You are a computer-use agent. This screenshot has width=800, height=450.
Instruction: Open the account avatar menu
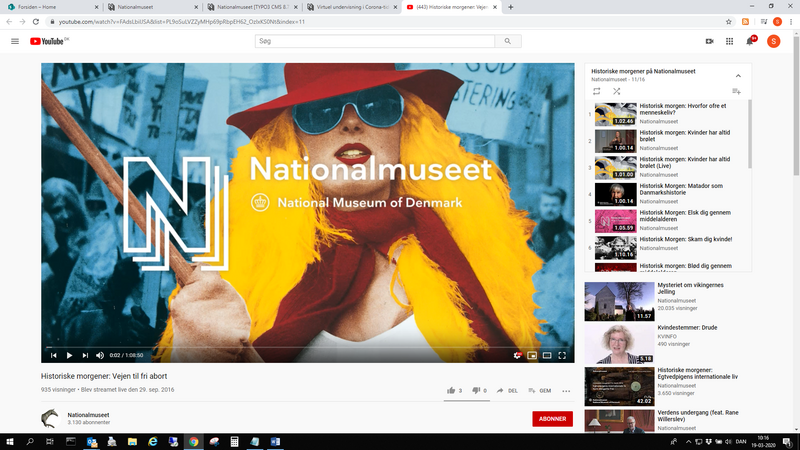point(773,41)
